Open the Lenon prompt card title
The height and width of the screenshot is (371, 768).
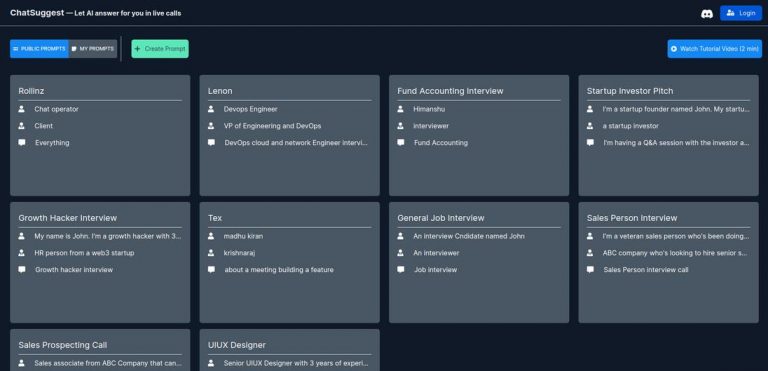point(220,91)
